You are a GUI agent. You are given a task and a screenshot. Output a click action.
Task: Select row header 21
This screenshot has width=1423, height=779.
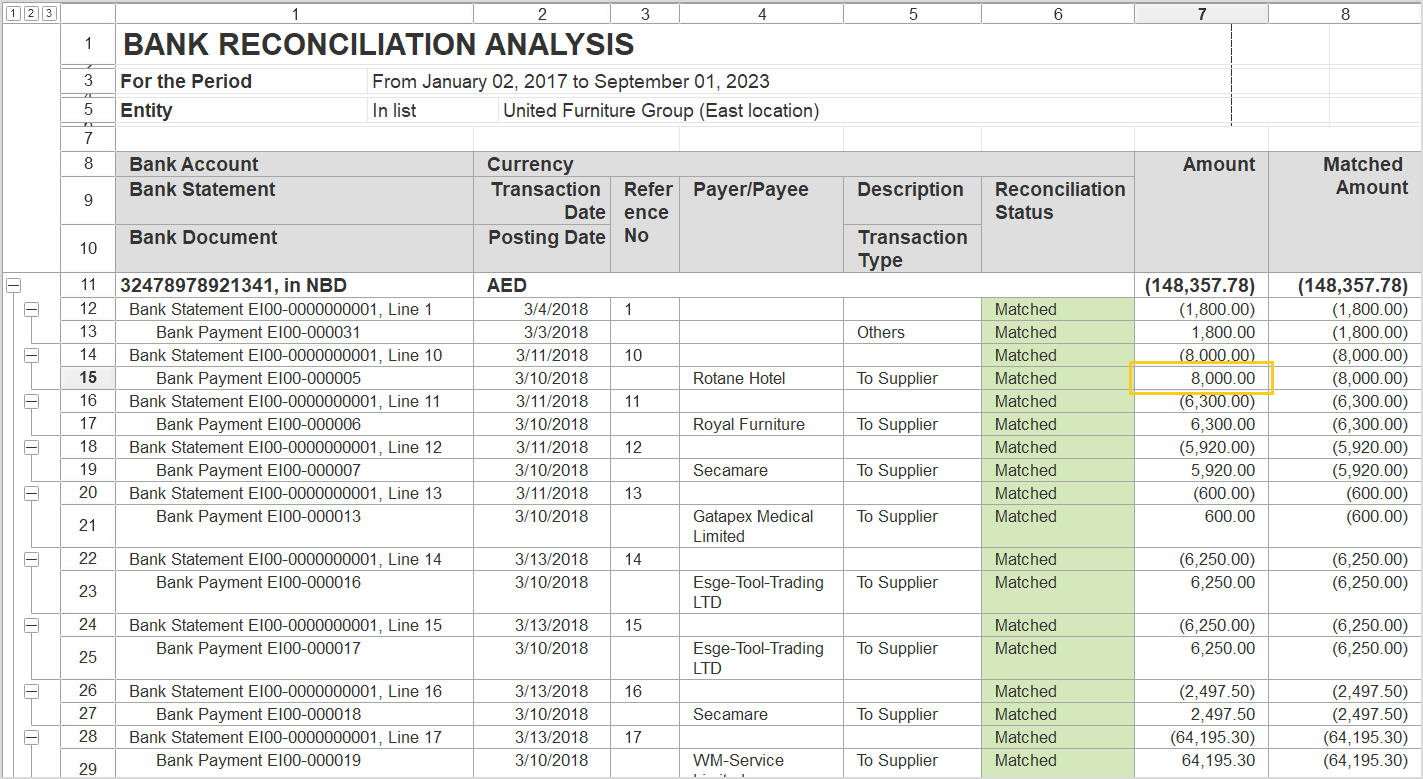click(88, 526)
